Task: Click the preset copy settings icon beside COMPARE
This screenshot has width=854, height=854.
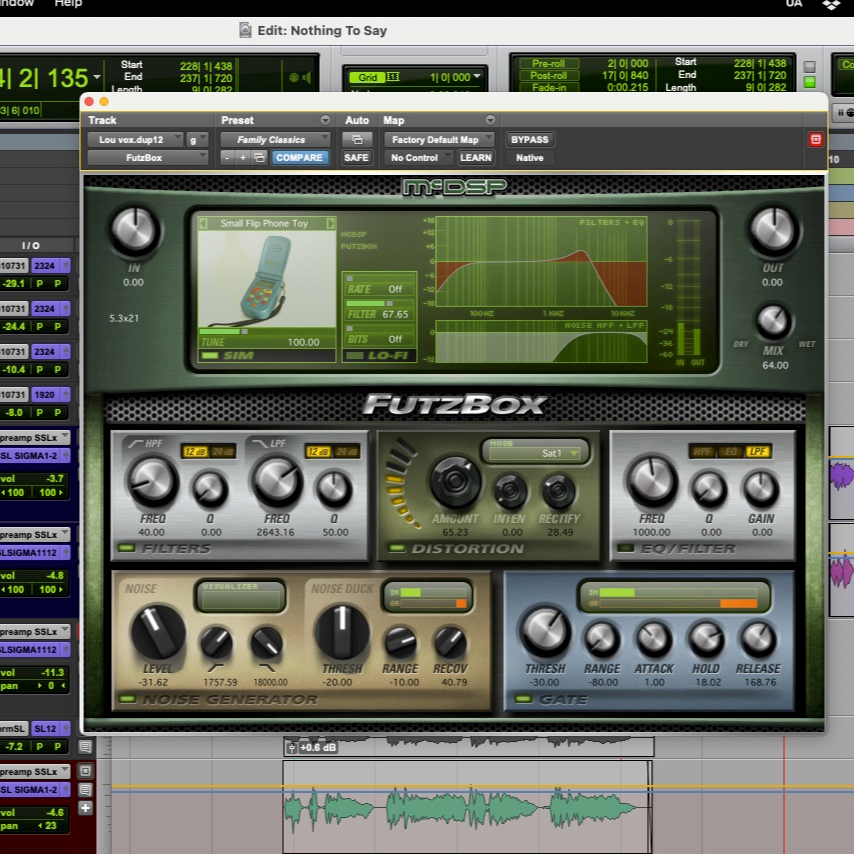Action: tap(259, 157)
